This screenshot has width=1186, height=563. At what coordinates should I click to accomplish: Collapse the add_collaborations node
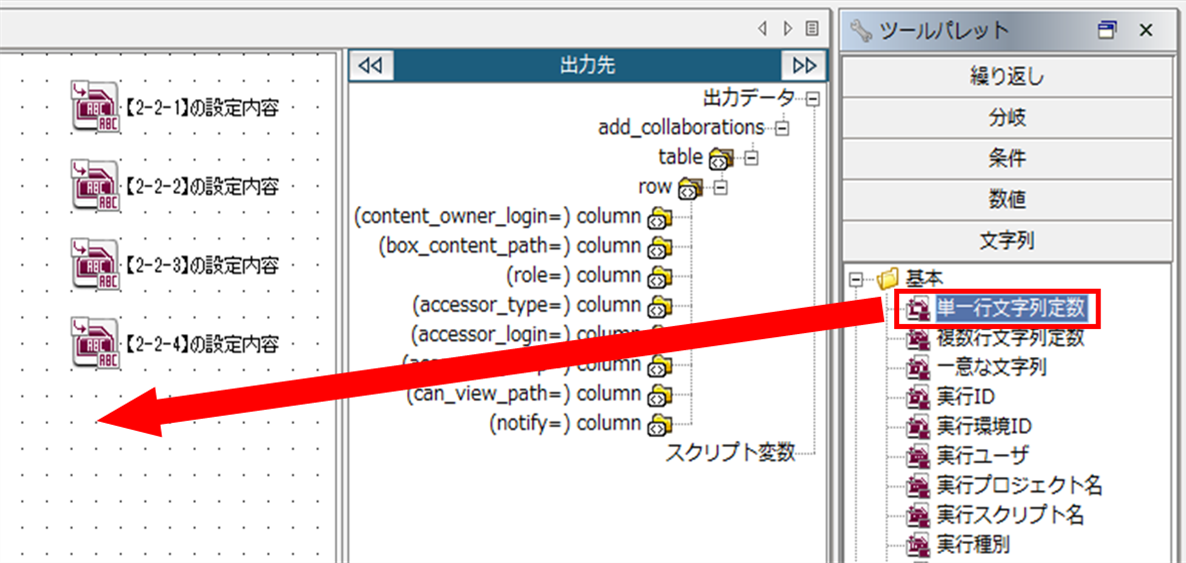782,128
